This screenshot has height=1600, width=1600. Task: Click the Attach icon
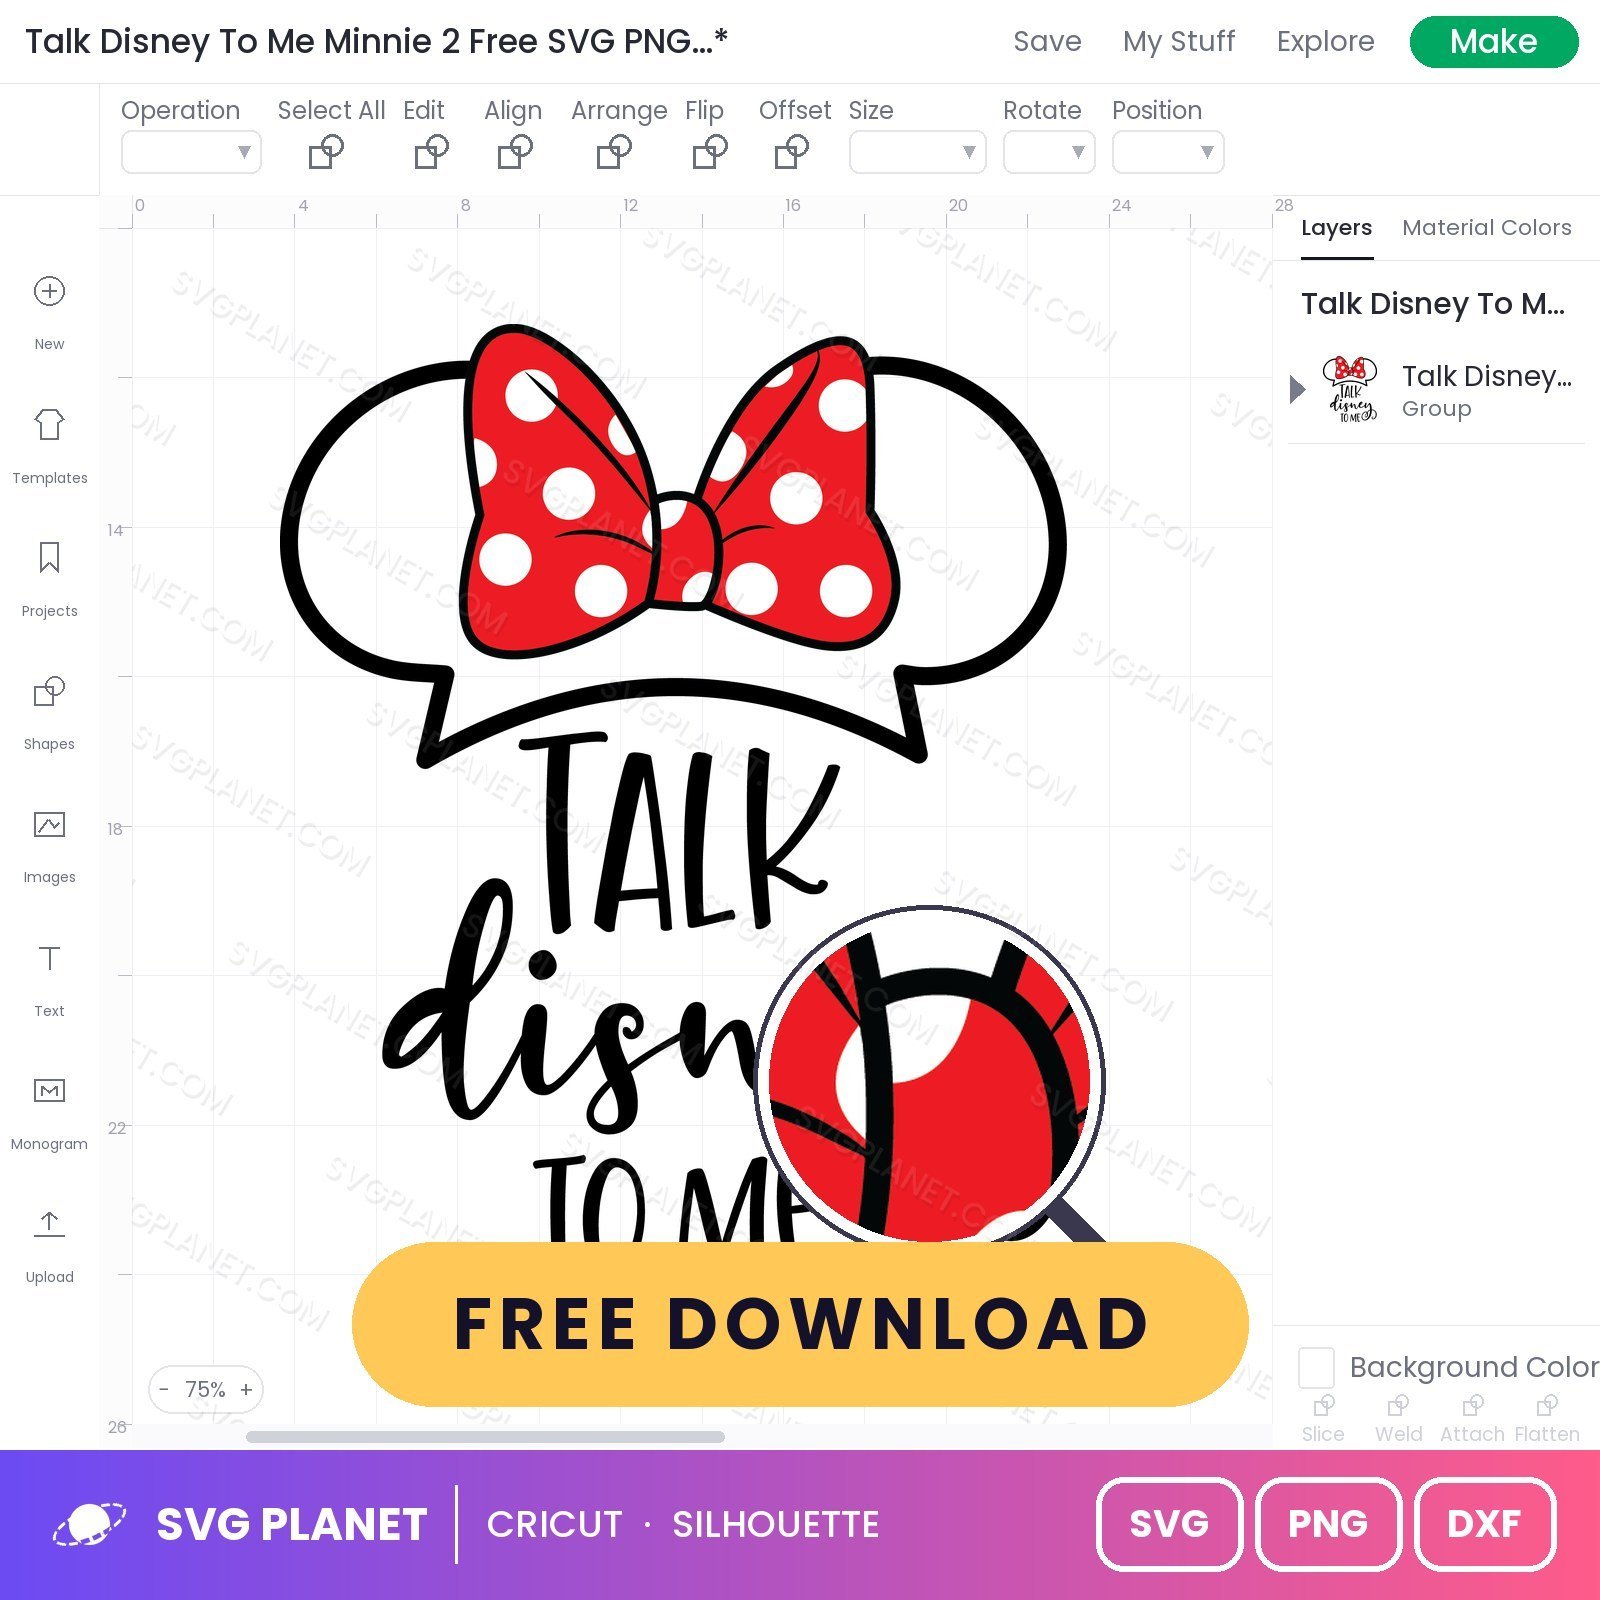coord(1472,1405)
